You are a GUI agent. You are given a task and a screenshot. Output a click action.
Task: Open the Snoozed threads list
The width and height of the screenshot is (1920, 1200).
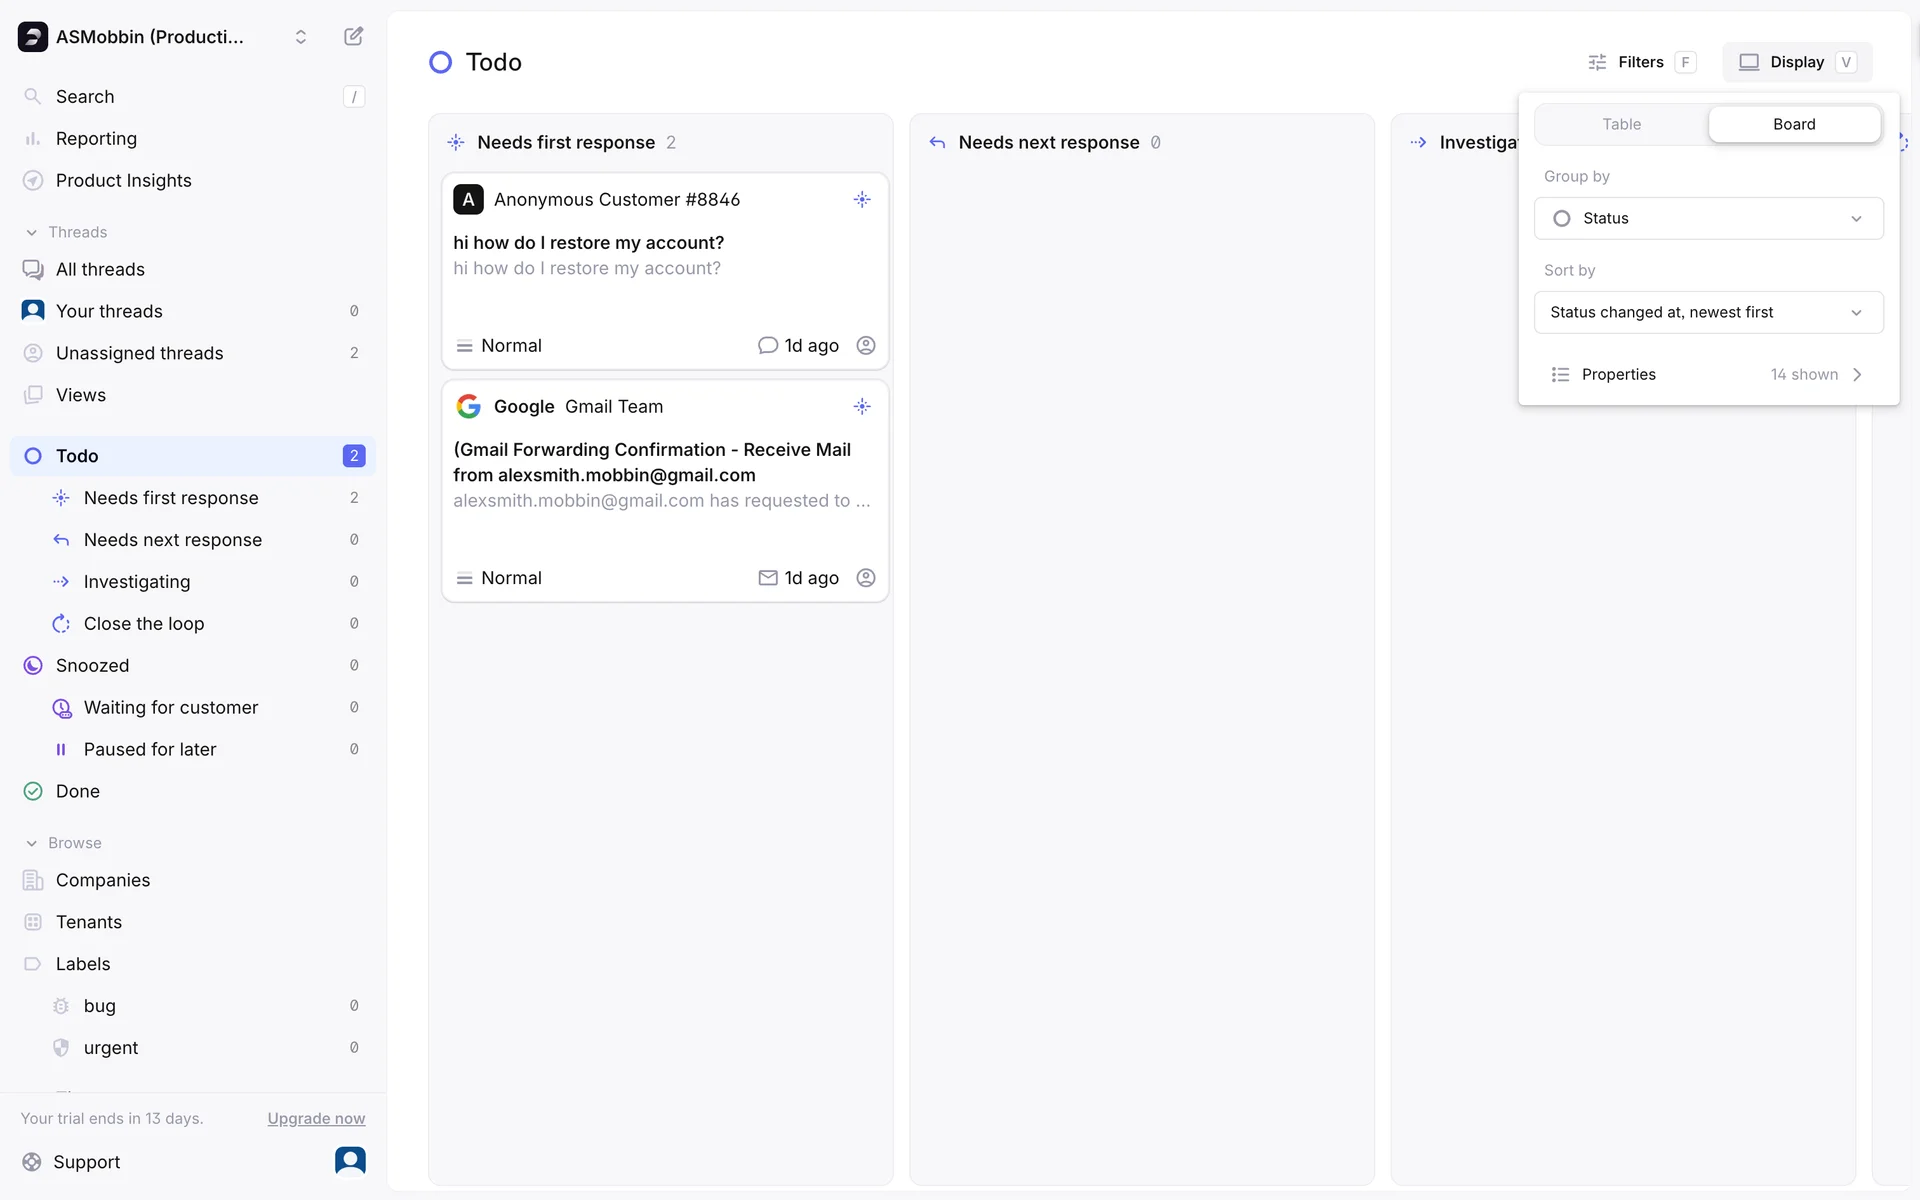point(92,666)
